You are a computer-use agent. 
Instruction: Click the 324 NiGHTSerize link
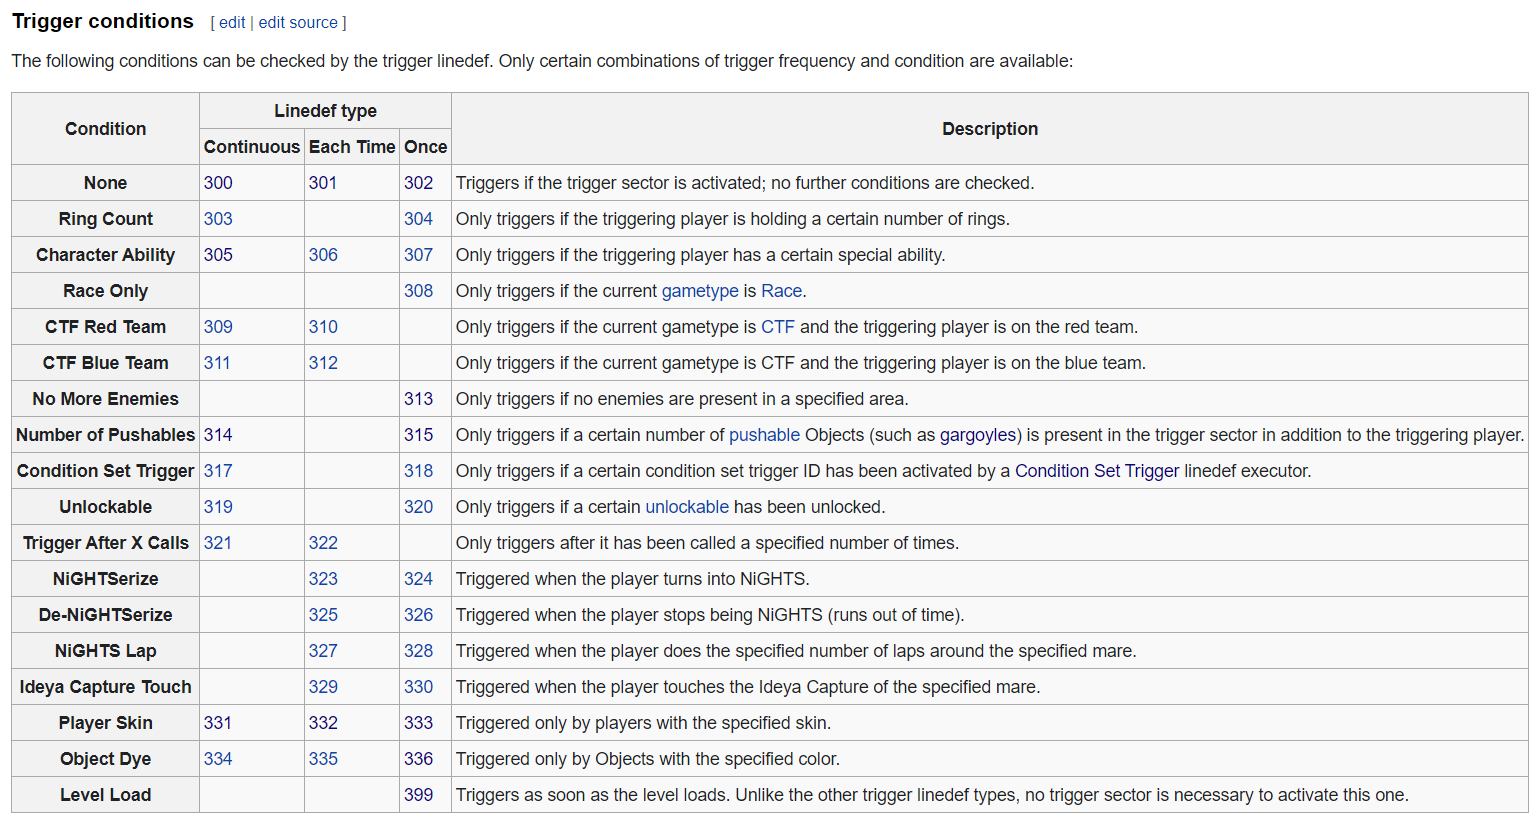(419, 579)
